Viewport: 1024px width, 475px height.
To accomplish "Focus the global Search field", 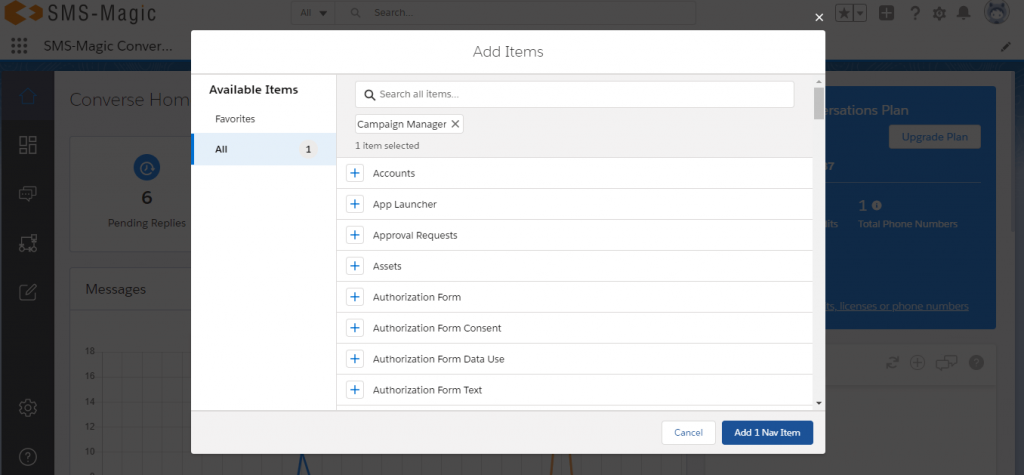I will tap(515, 12).
